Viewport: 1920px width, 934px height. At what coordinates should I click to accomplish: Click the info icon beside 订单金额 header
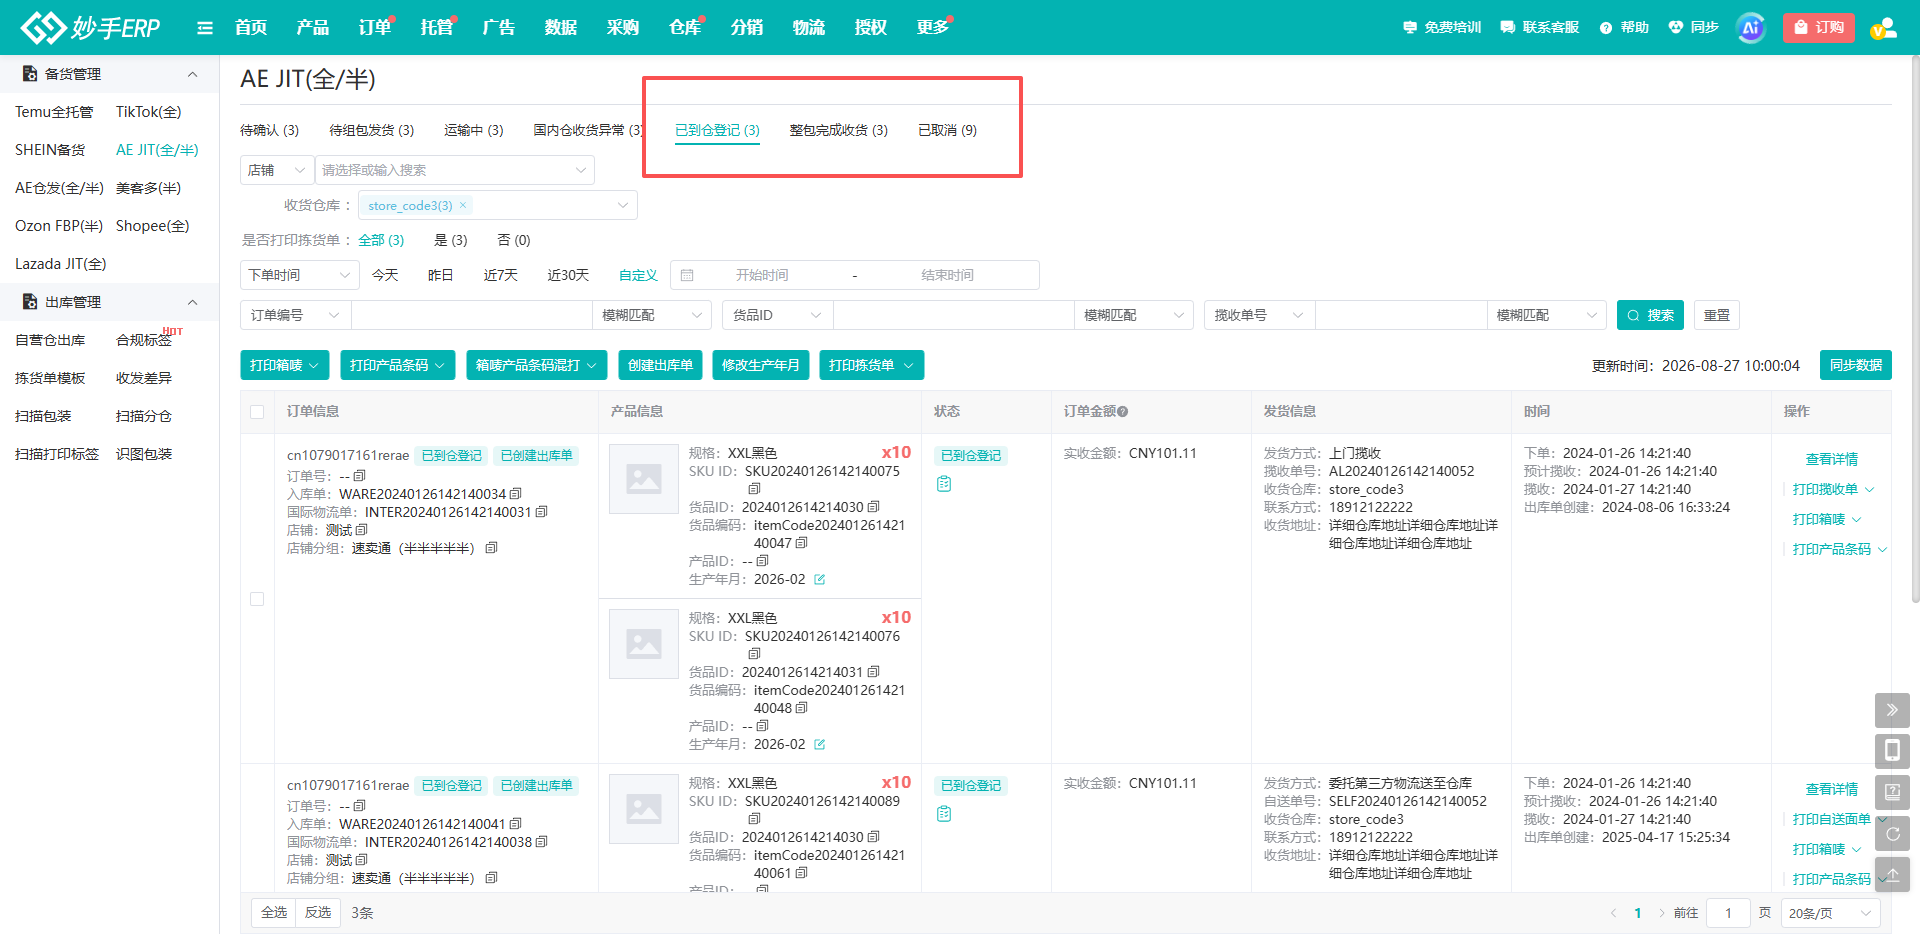pos(1123,412)
